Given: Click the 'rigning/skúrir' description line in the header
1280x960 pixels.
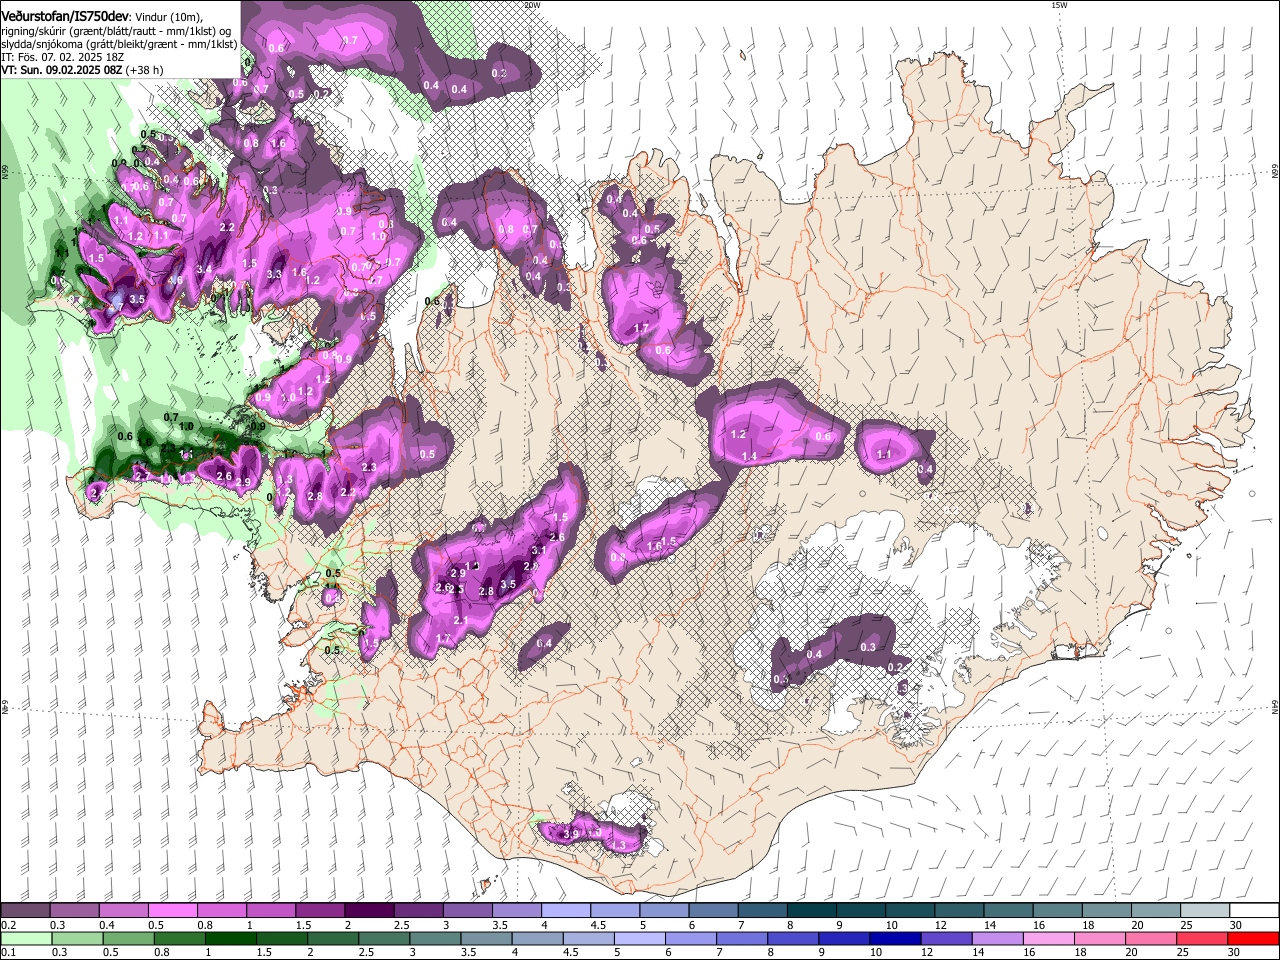Looking at the screenshot, I should tap(116, 31).
